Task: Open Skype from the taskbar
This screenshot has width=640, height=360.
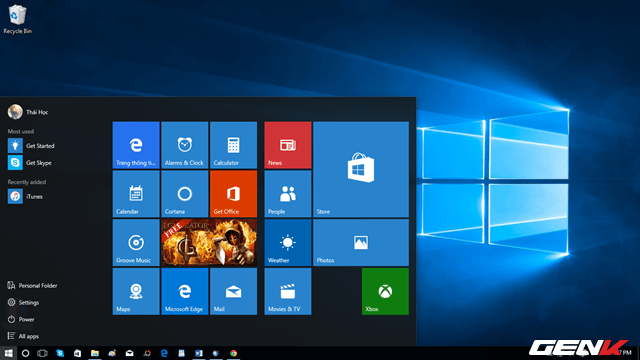Action: coord(60,353)
